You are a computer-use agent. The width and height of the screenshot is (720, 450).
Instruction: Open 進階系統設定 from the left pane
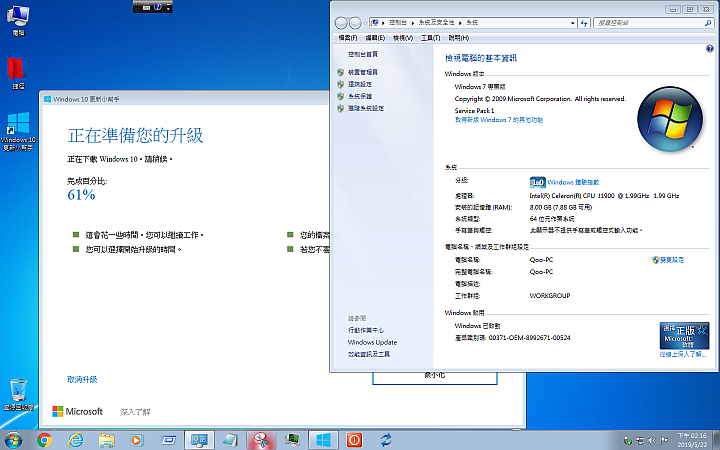pos(366,108)
